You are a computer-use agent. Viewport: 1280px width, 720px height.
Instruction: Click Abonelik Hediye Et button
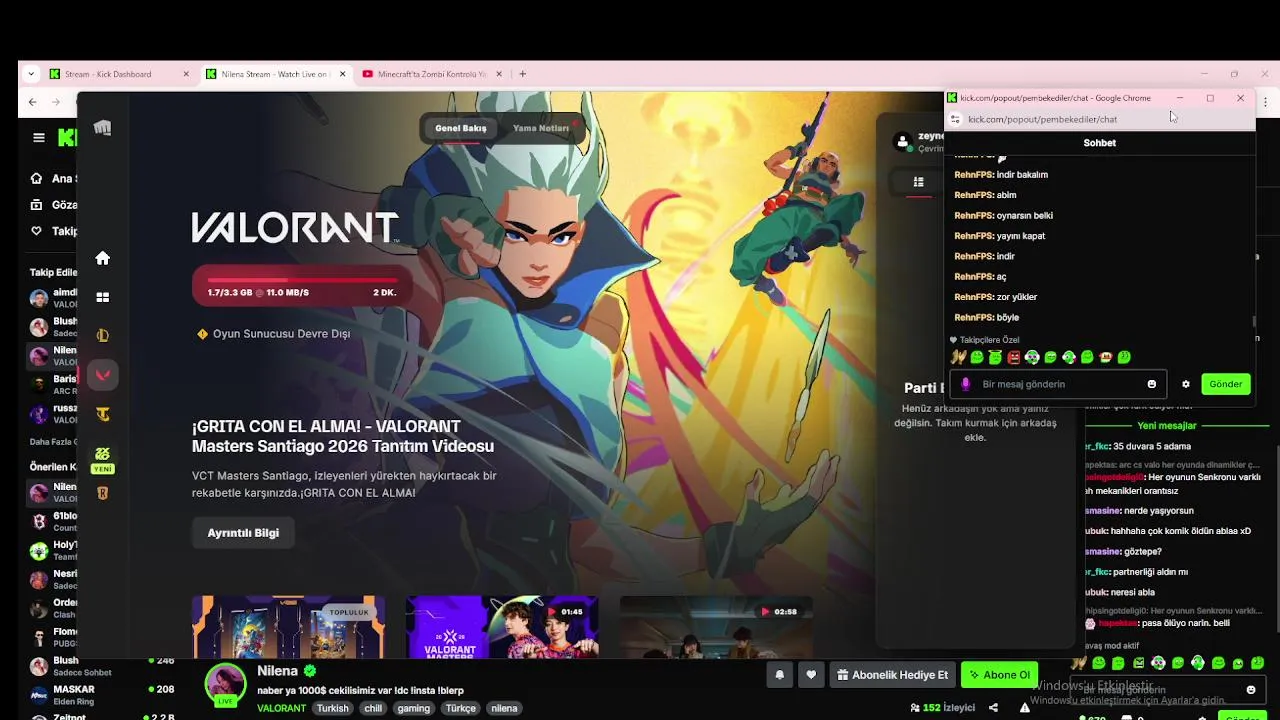[893, 675]
